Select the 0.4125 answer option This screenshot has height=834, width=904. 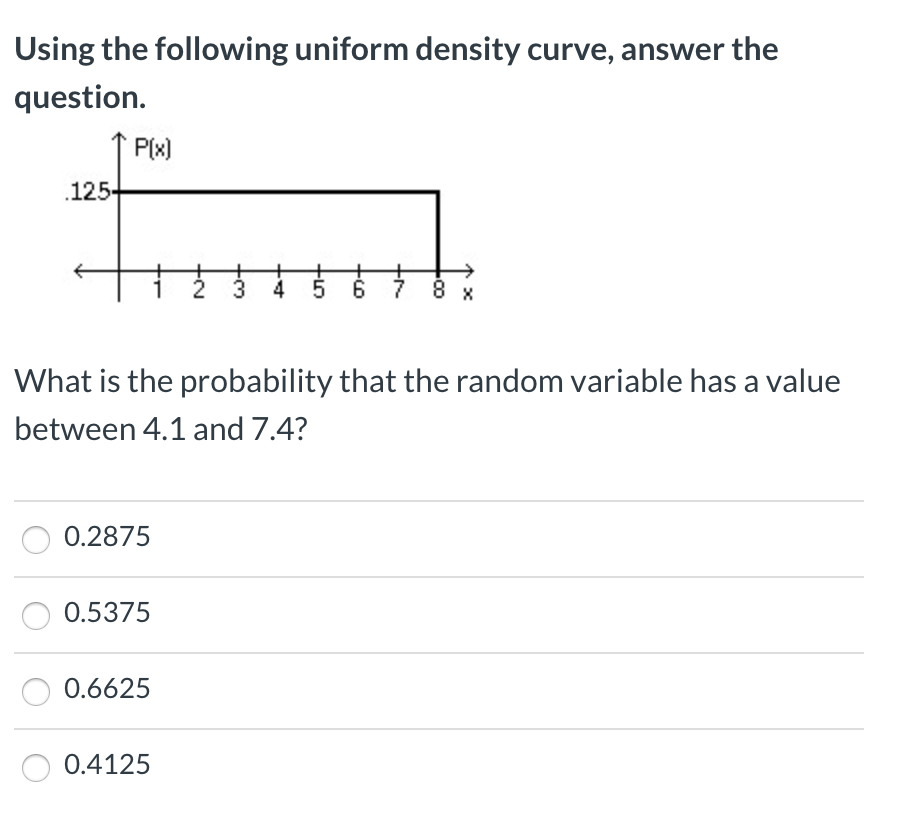36,767
